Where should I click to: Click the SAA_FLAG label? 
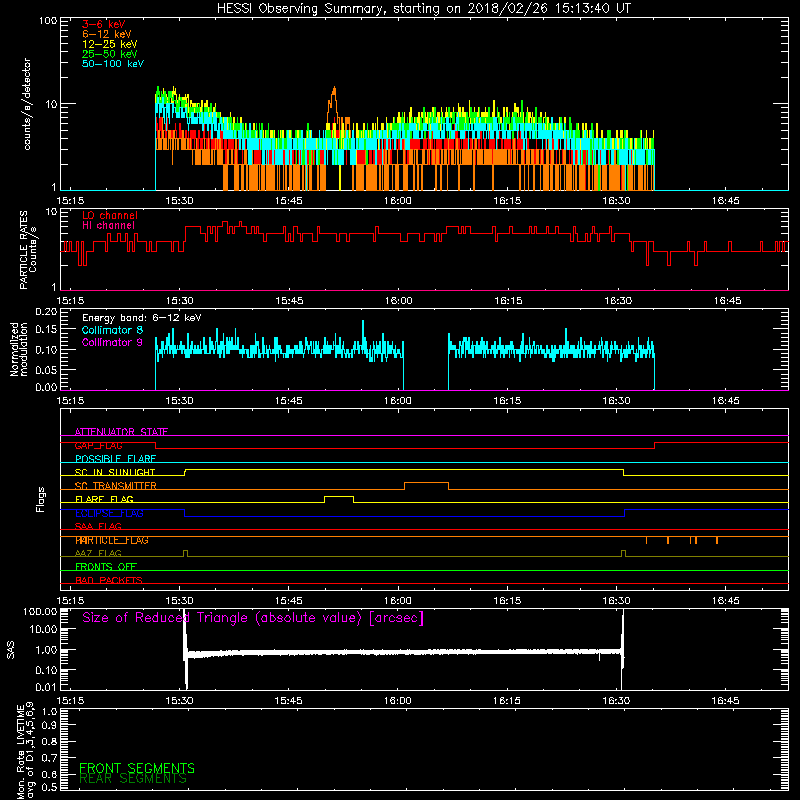(98, 526)
